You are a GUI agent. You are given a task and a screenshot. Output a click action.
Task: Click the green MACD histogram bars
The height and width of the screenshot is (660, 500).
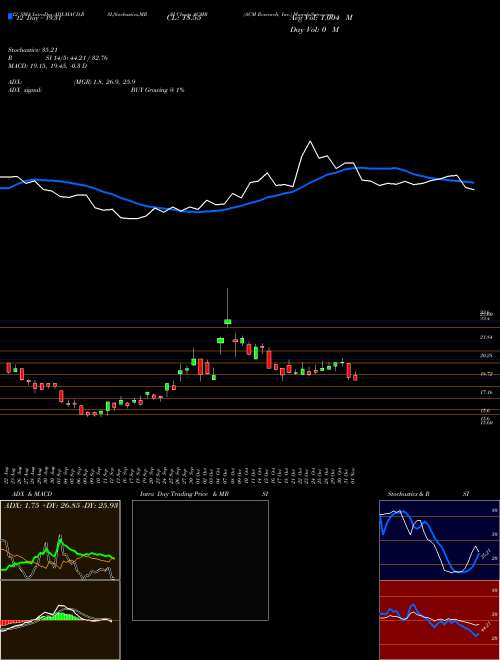60,616
